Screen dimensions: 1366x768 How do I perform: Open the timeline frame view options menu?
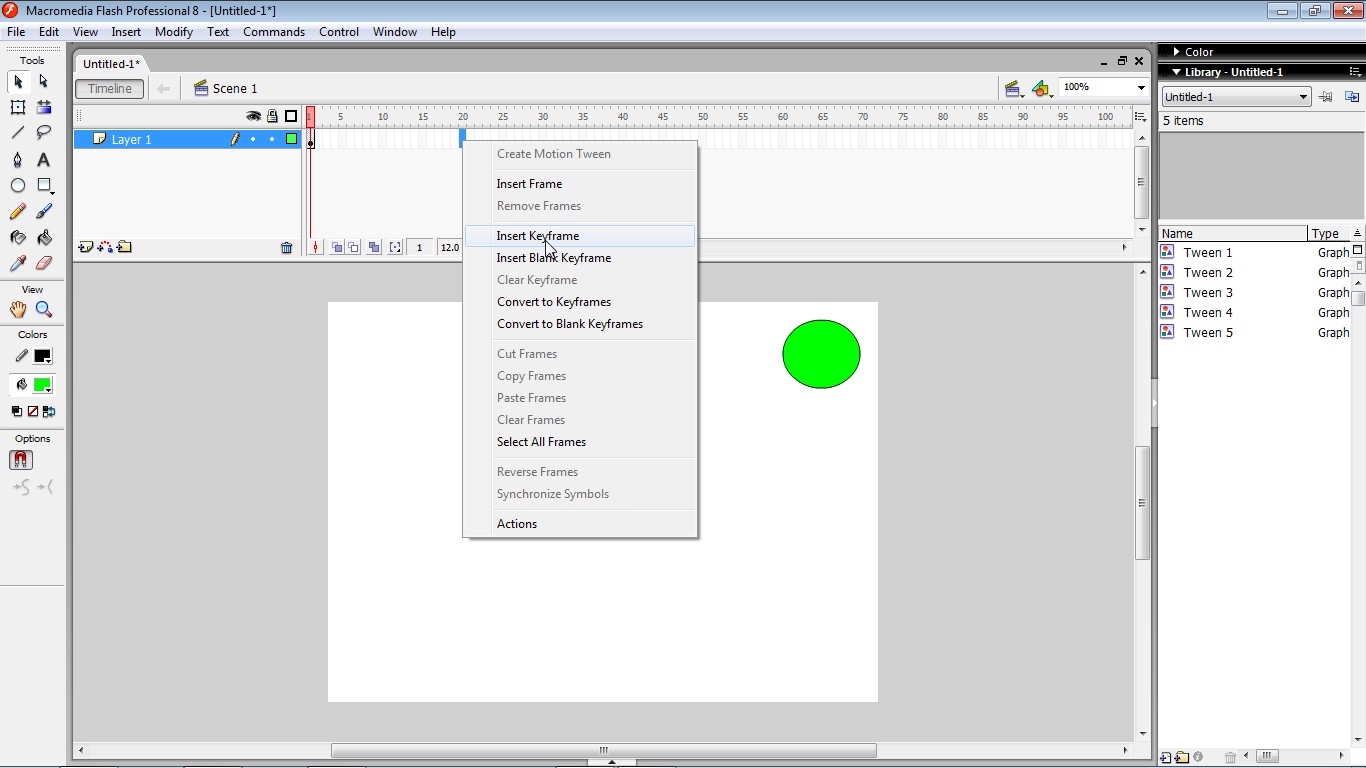(x=1140, y=117)
